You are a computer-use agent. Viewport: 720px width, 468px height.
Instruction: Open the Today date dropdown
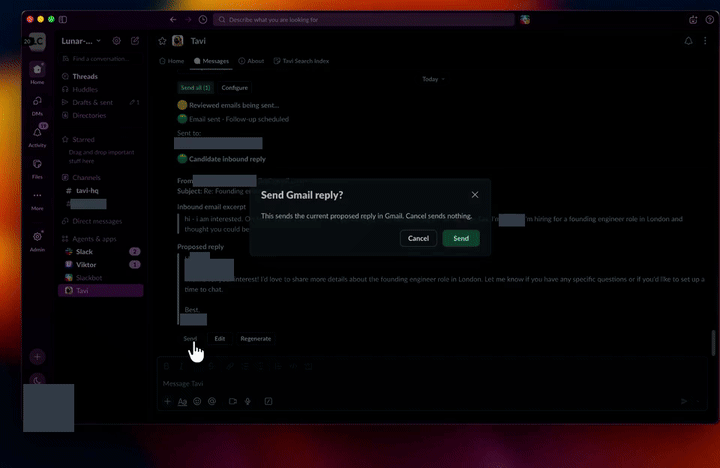[433, 79]
